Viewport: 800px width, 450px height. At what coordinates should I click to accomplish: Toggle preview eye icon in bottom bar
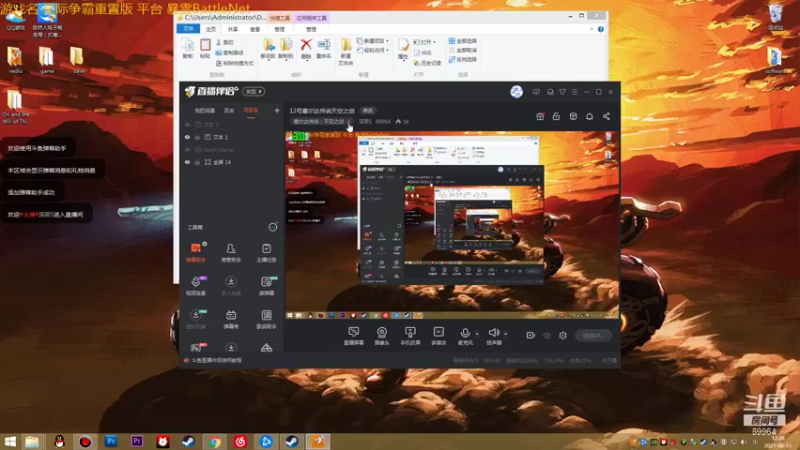click(547, 335)
